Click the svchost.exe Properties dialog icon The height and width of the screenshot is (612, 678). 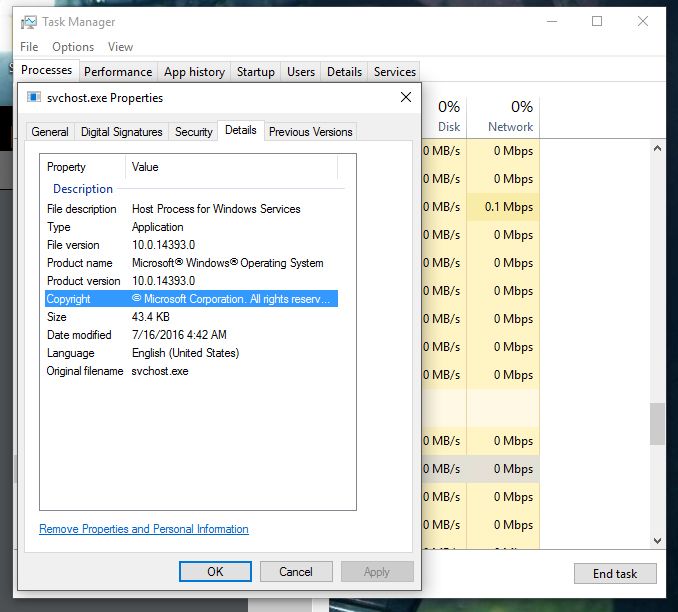pos(34,97)
